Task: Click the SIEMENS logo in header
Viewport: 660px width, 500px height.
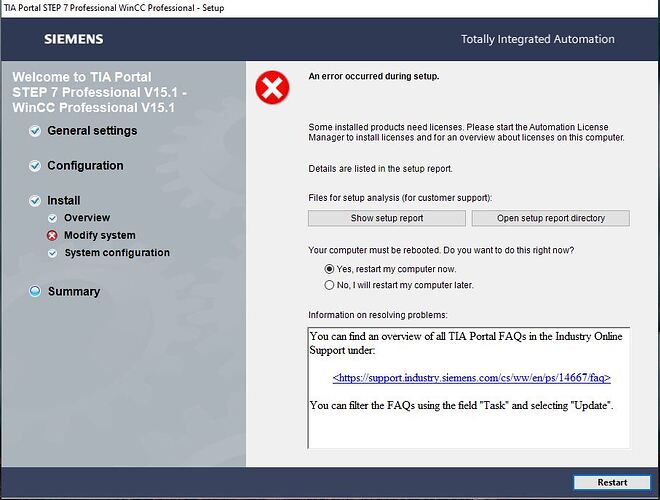Action: coord(74,39)
